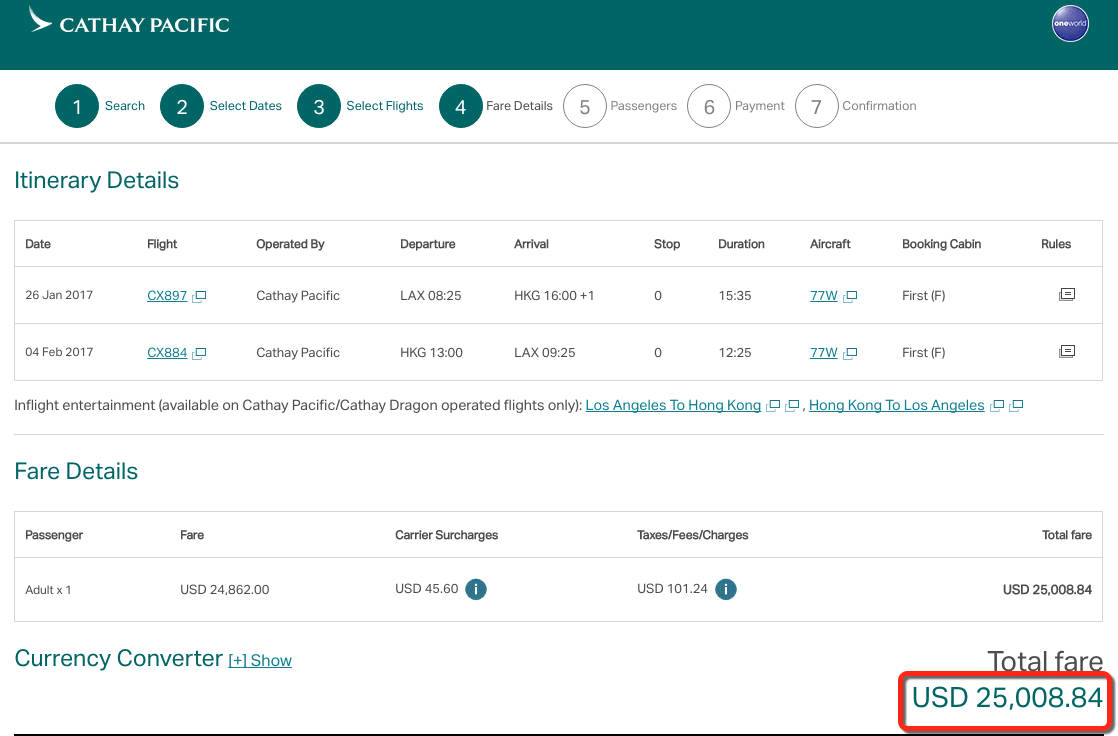Click popup icon next to CX897's 77W

(x=850, y=296)
